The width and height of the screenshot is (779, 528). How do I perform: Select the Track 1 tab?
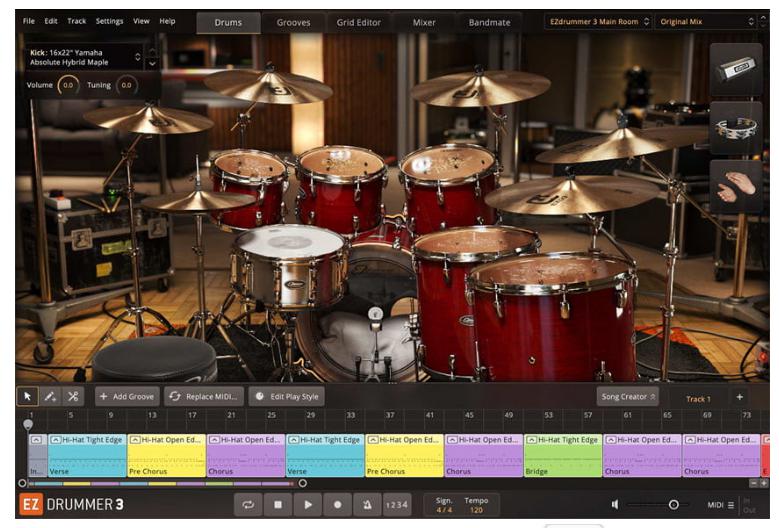[698, 399]
